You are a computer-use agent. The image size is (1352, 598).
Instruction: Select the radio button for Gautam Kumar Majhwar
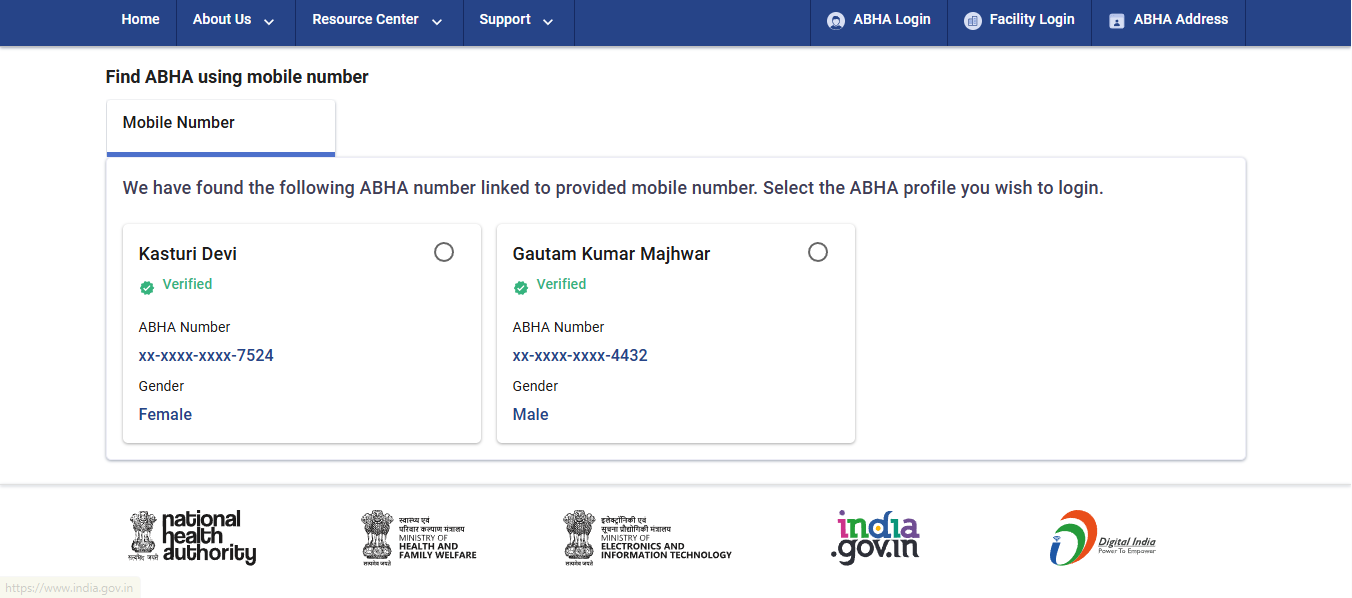pos(818,252)
